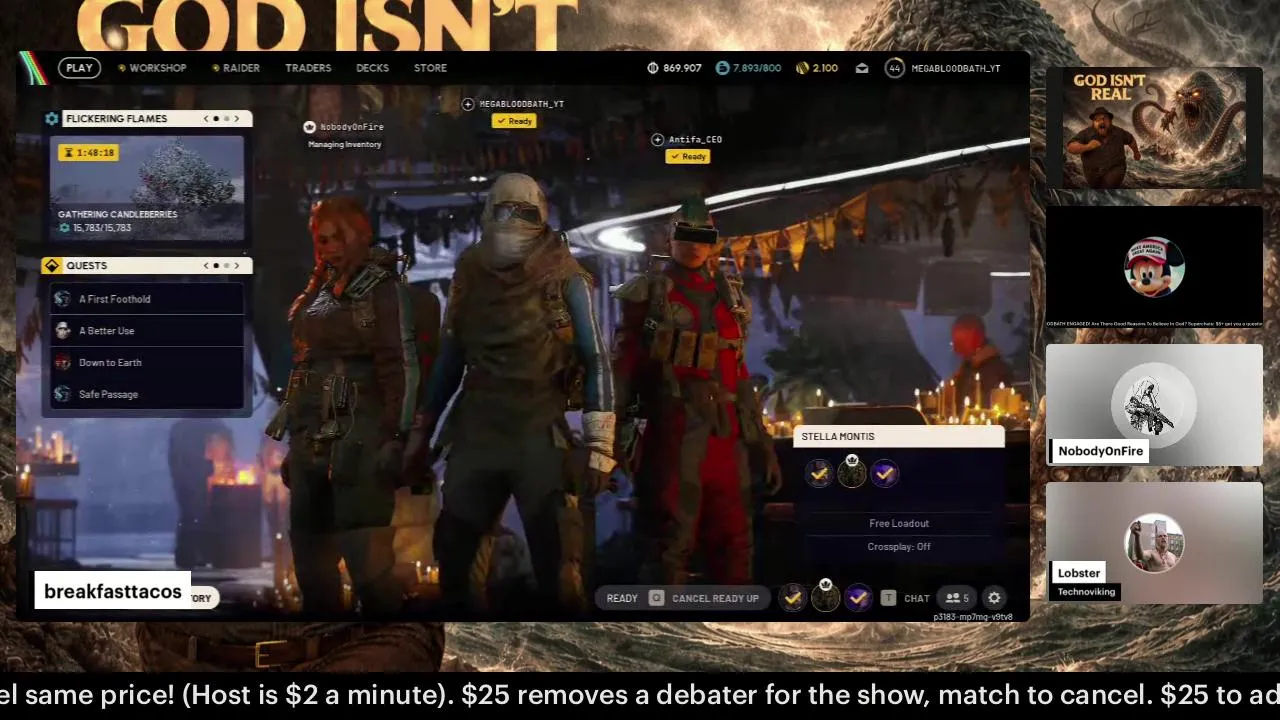
Task: Select second page dot in Quests header
Action: (x=226, y=266)
